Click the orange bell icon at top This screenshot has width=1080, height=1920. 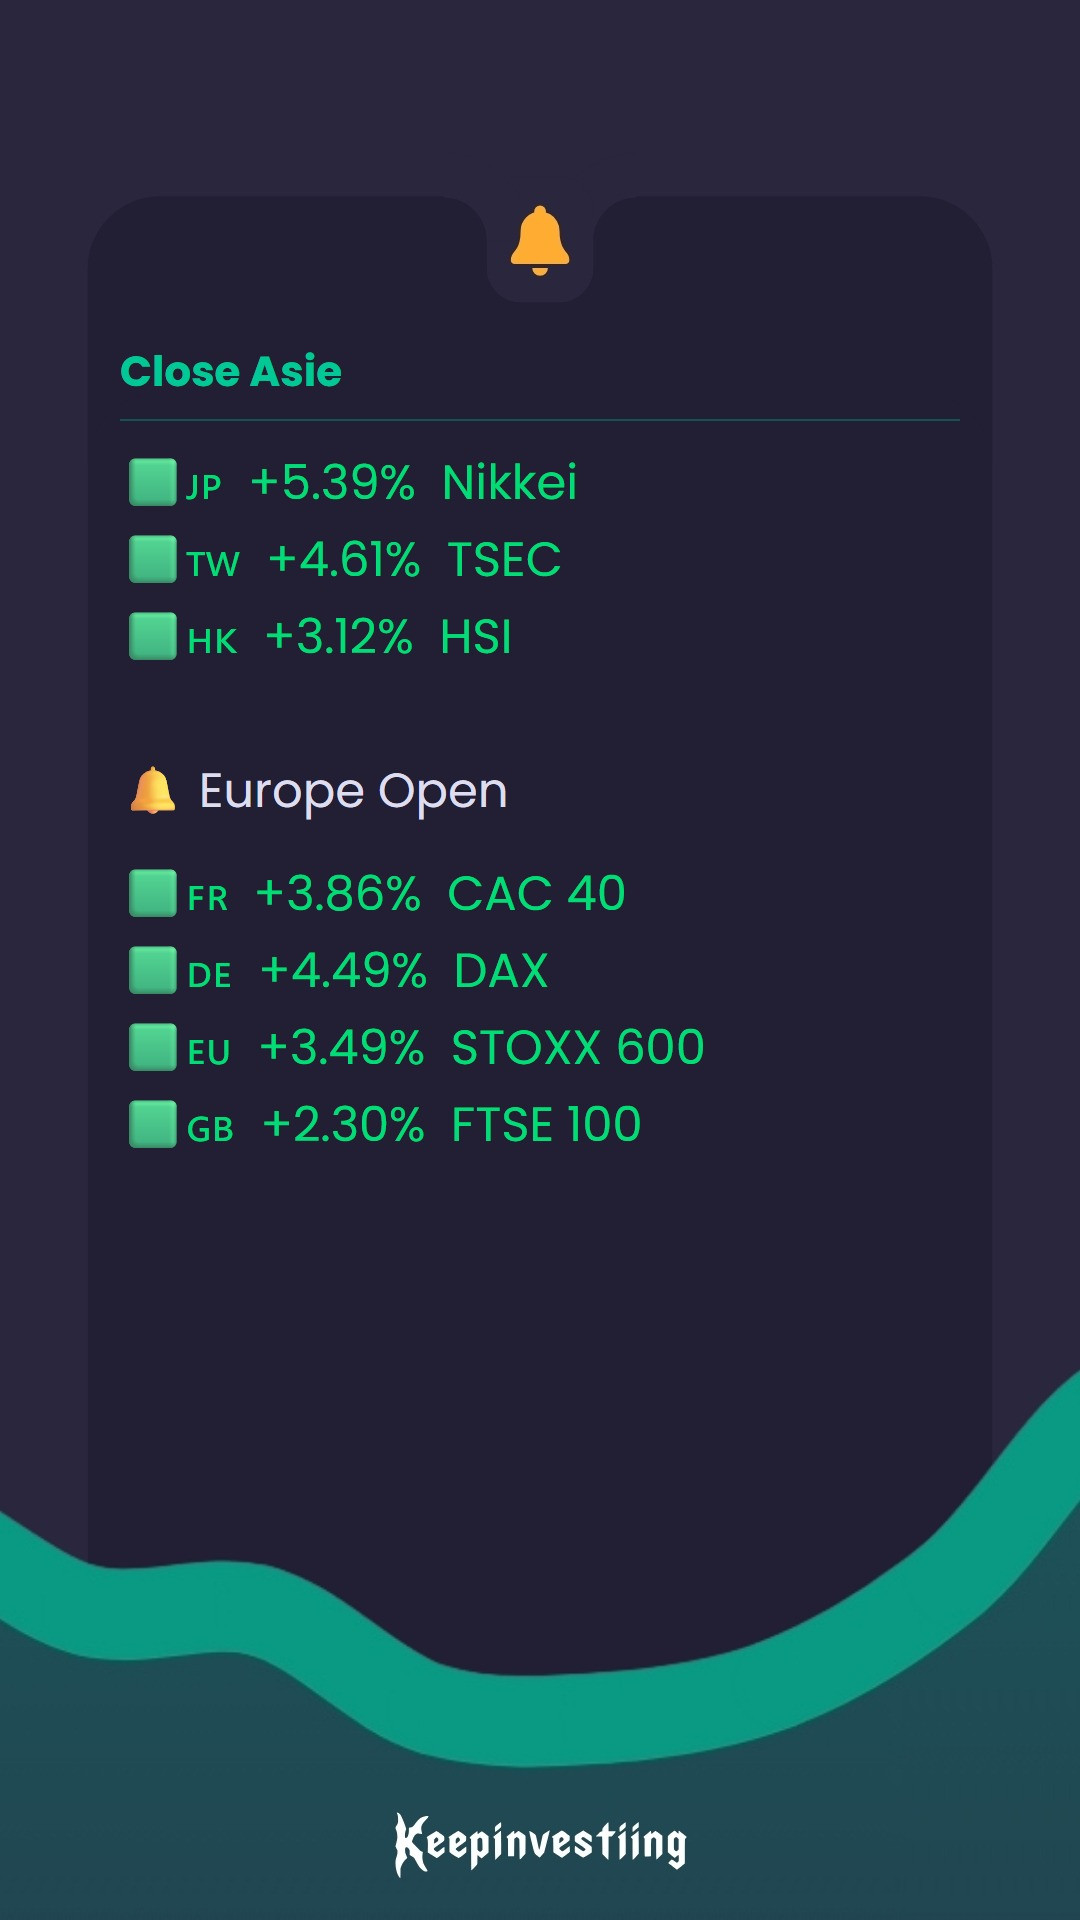point(540,241)
